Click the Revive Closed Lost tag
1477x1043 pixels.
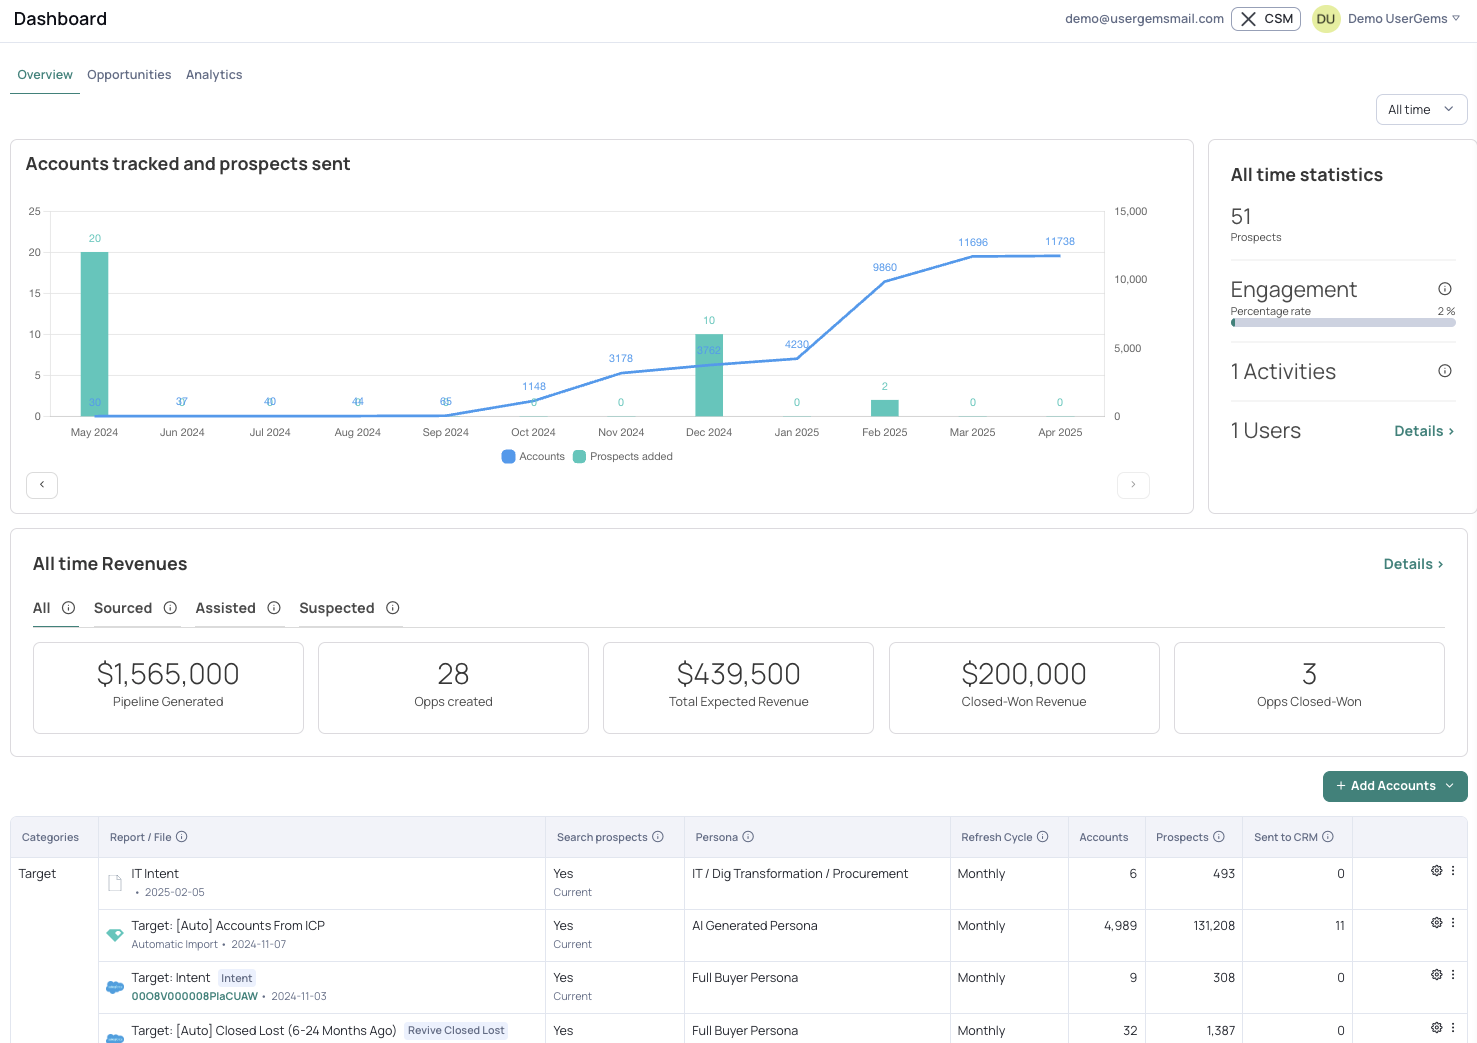[x=456, y=1030]
